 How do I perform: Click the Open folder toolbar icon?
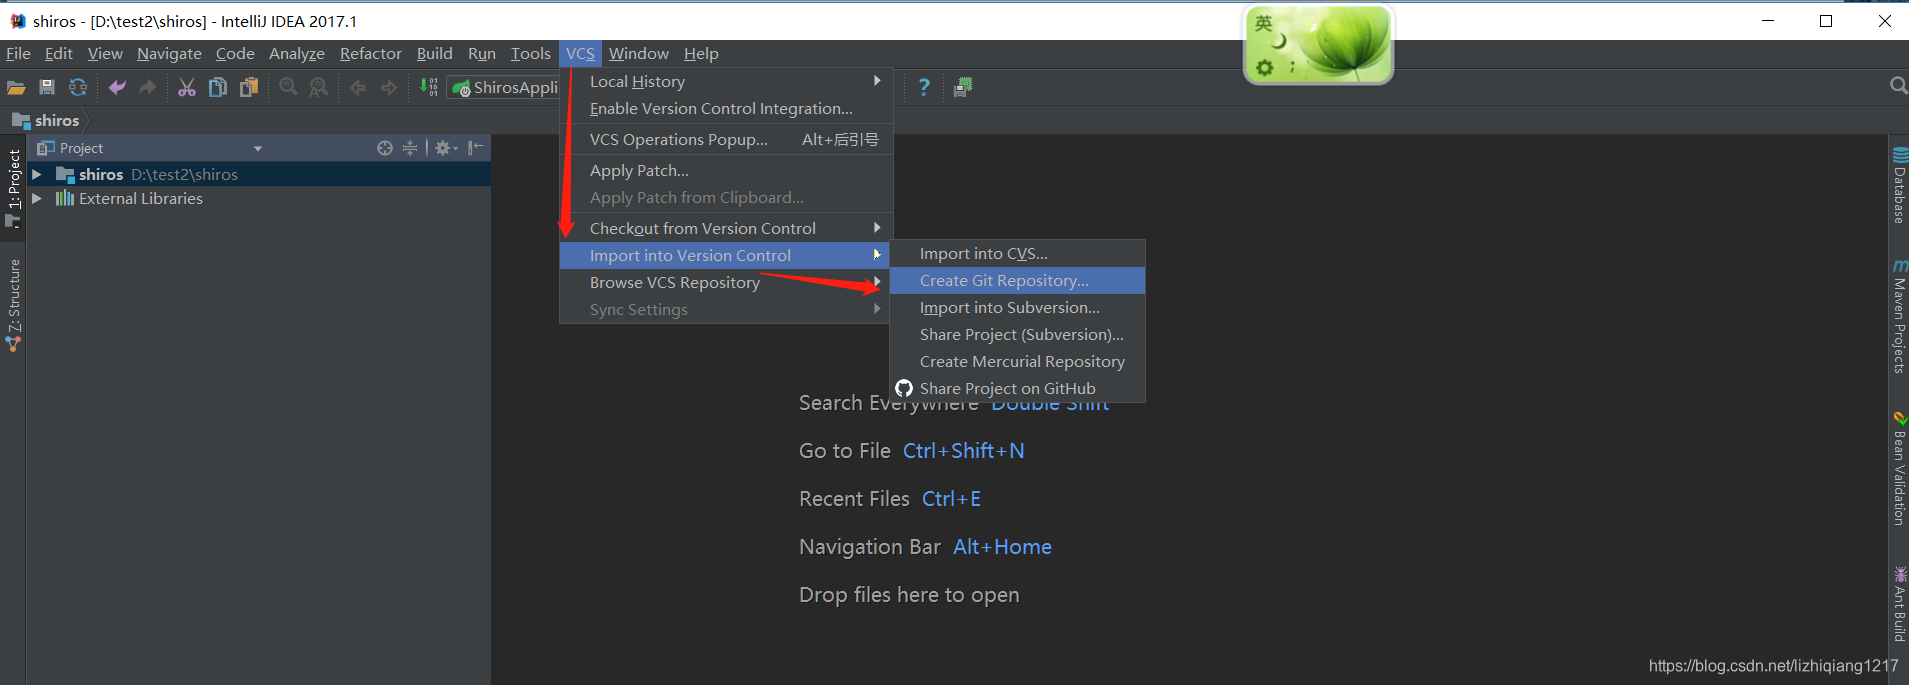[16, 88]
